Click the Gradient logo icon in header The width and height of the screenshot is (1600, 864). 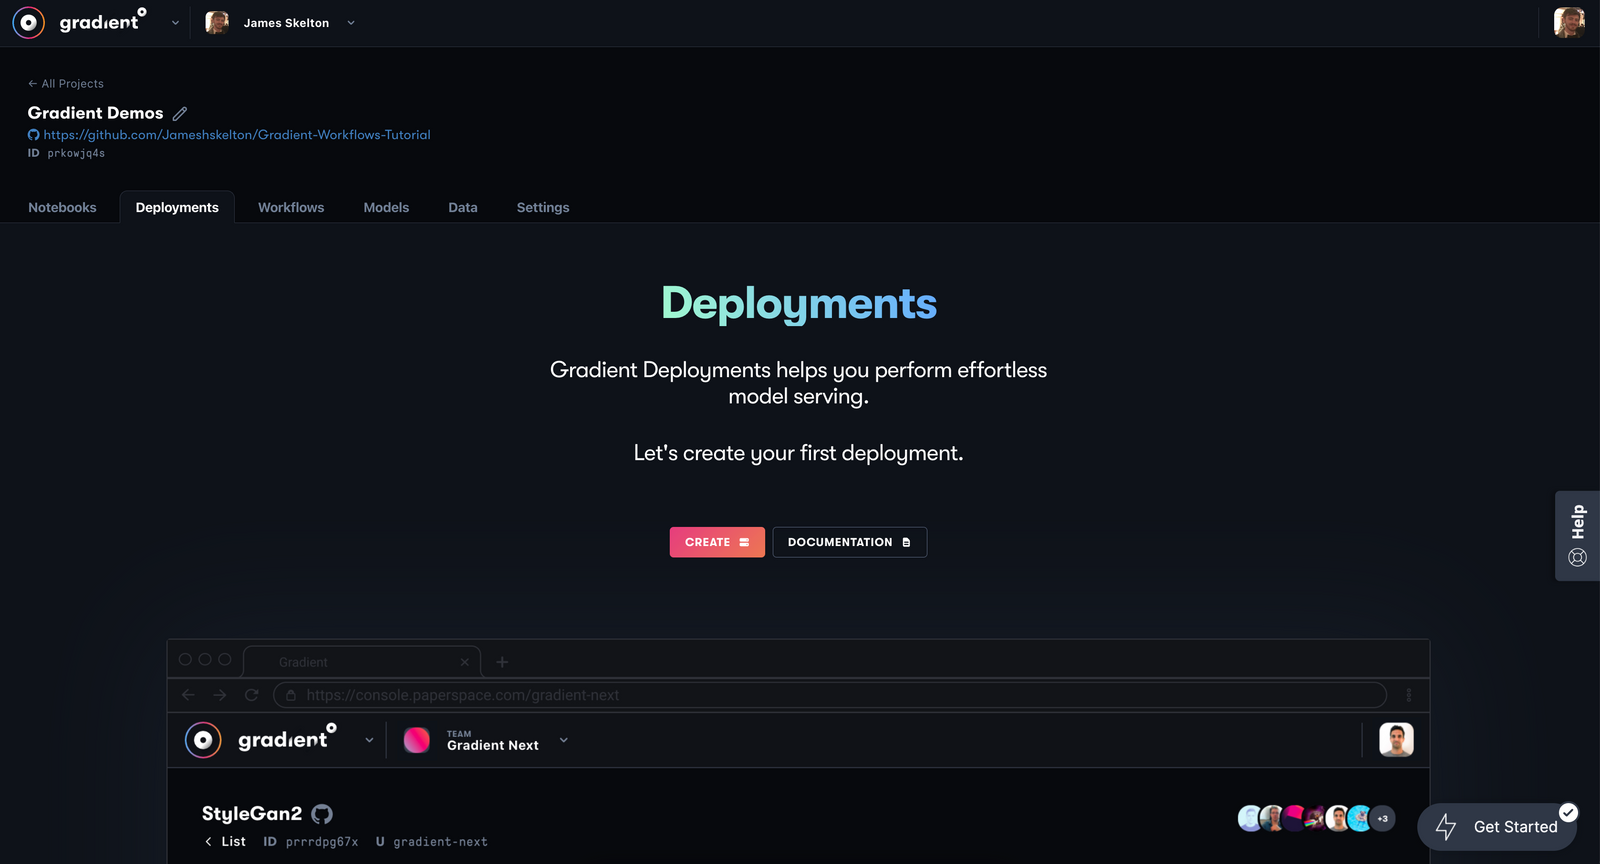click(29, 22)
